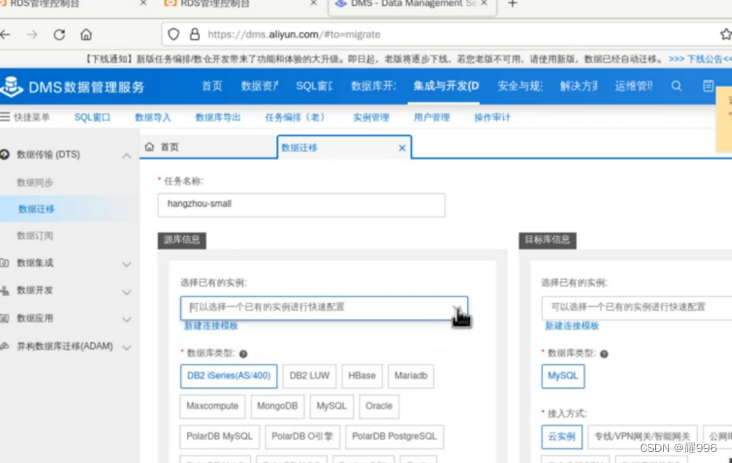Select DB2 LUW database type

(310, 376)
